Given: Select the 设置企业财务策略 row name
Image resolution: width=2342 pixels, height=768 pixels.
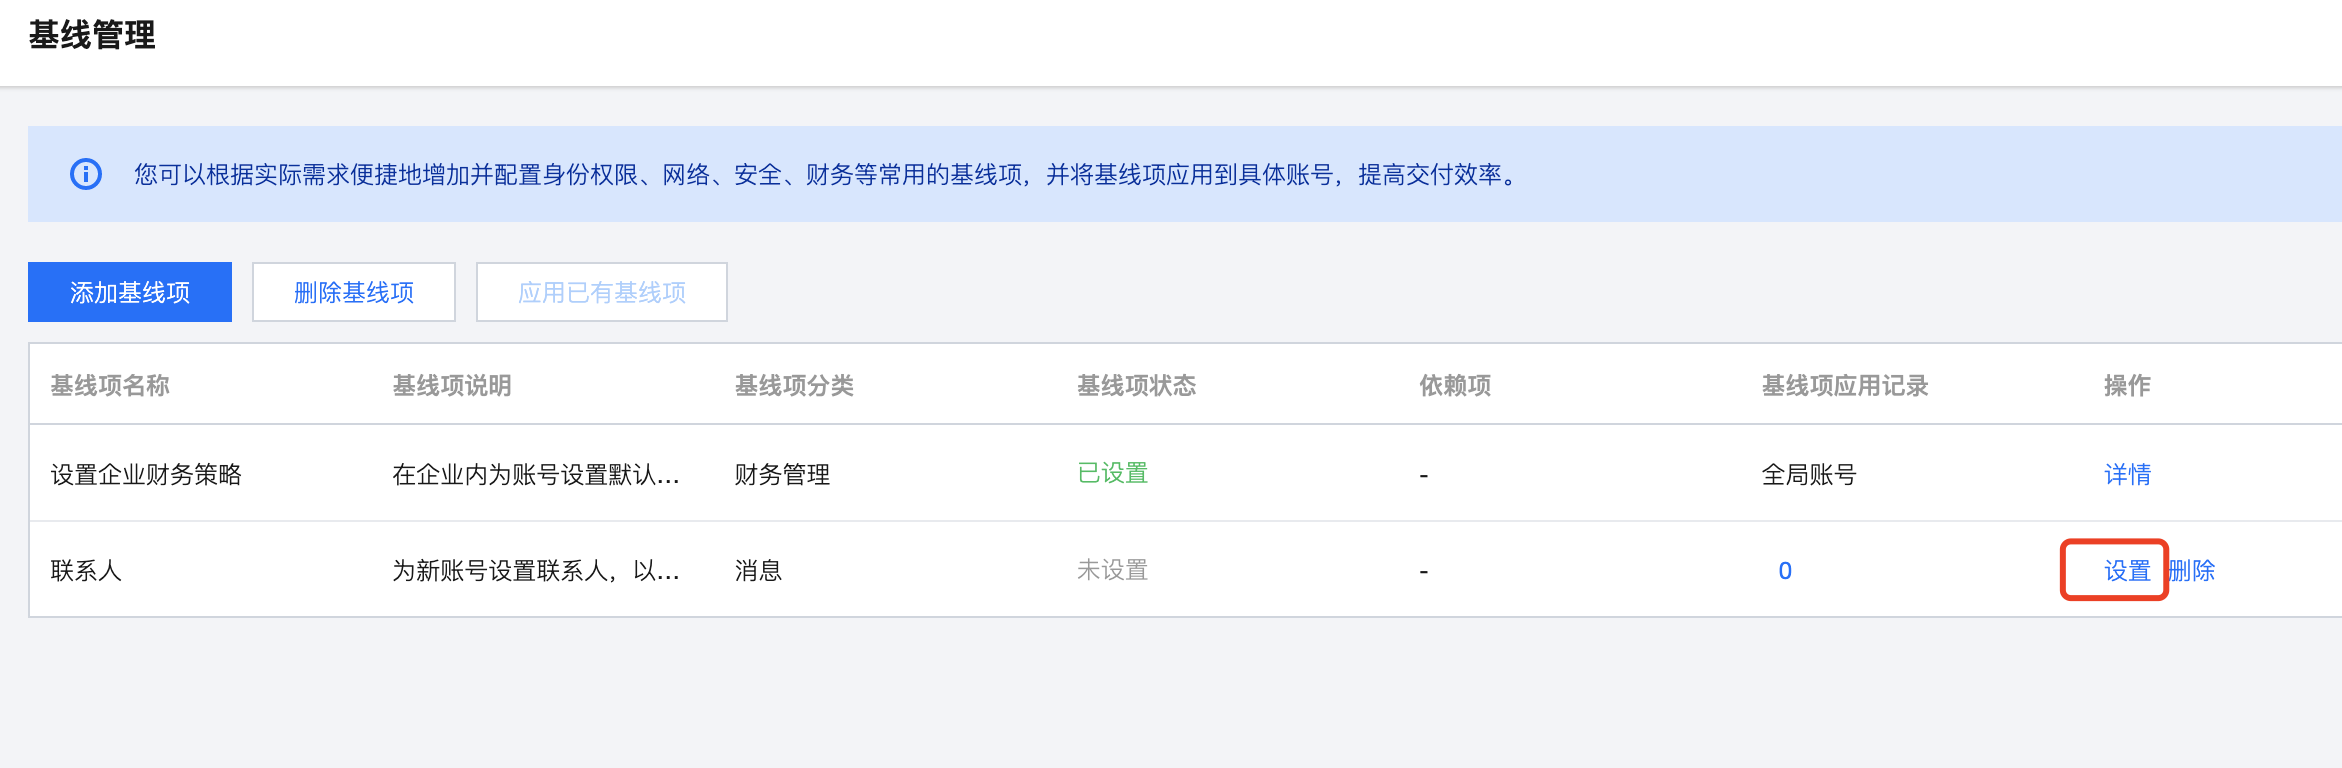Looking at the screenshot, I should [146, 474].
